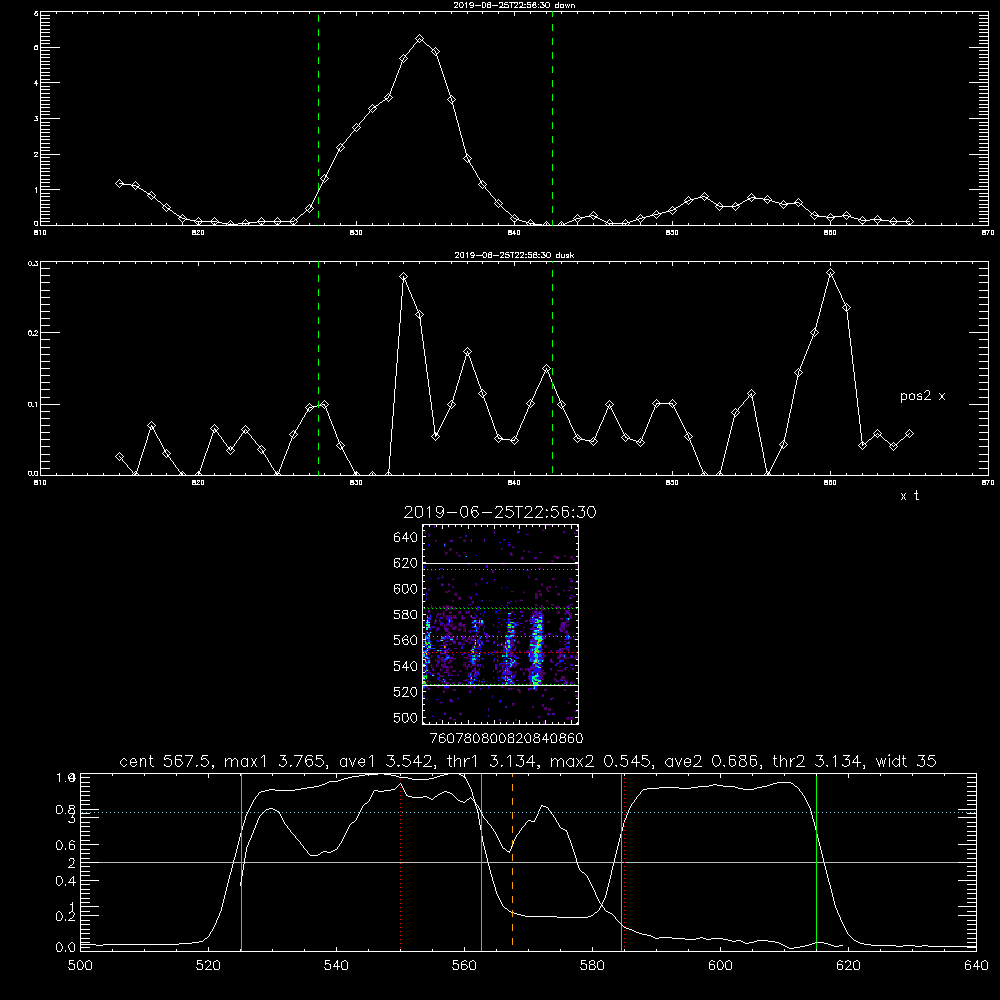1000x1000 pixels.
Task: Click the green solid line at 525
Action: (241, 861)
